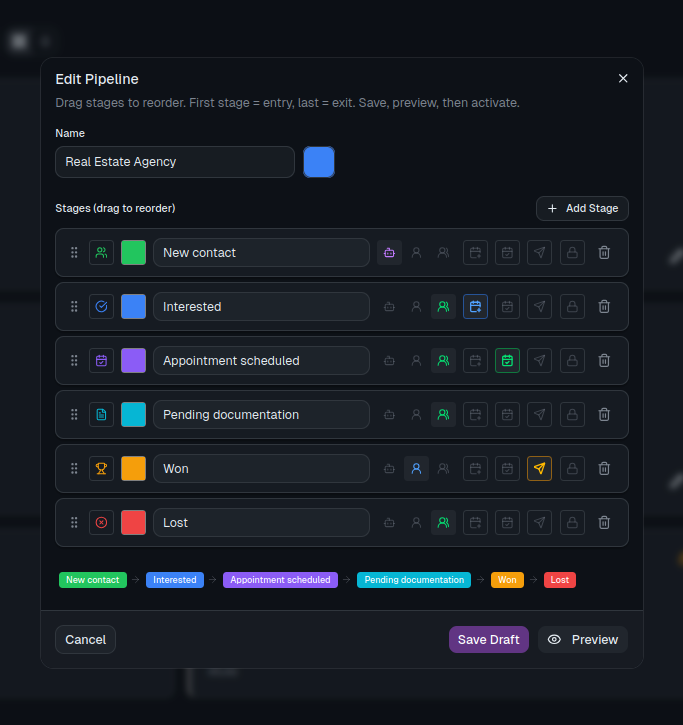
Task: Delete the Appointment scheduled stage
Action: 604,361
